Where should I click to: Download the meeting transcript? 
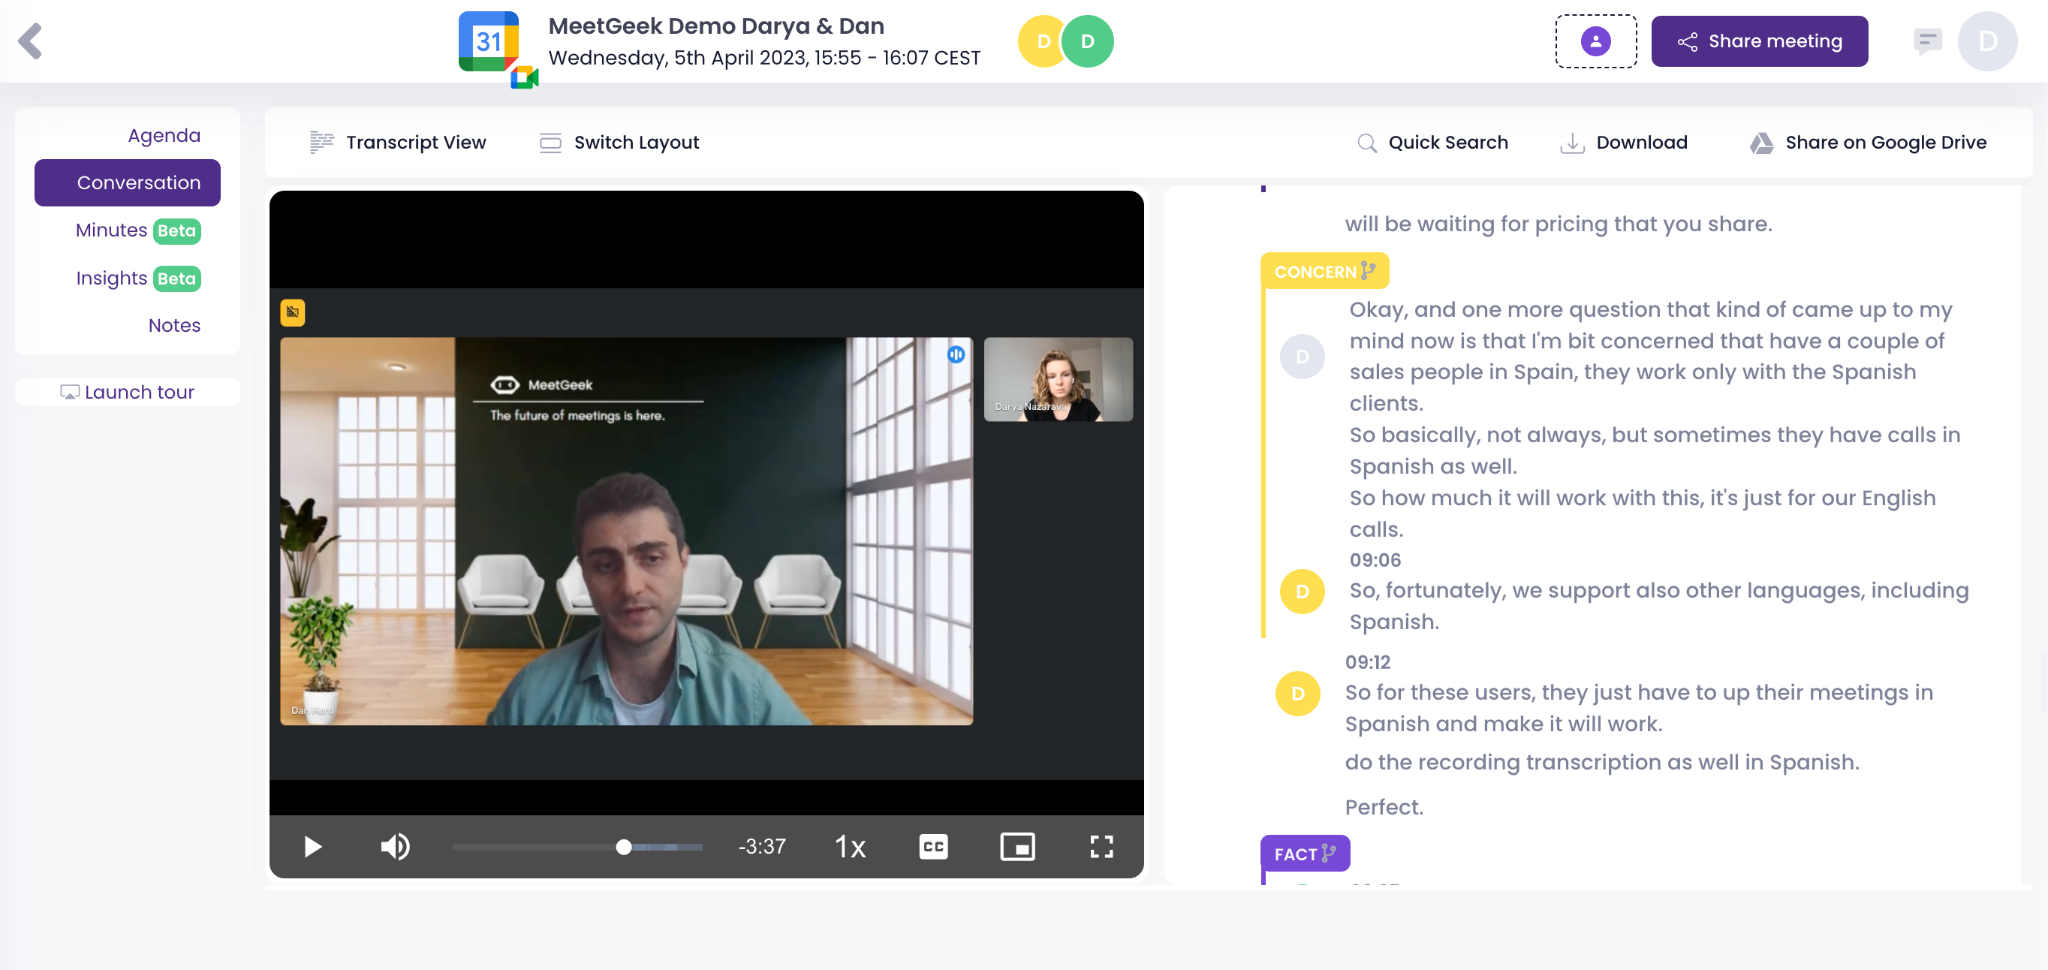tap(1624, 142)
